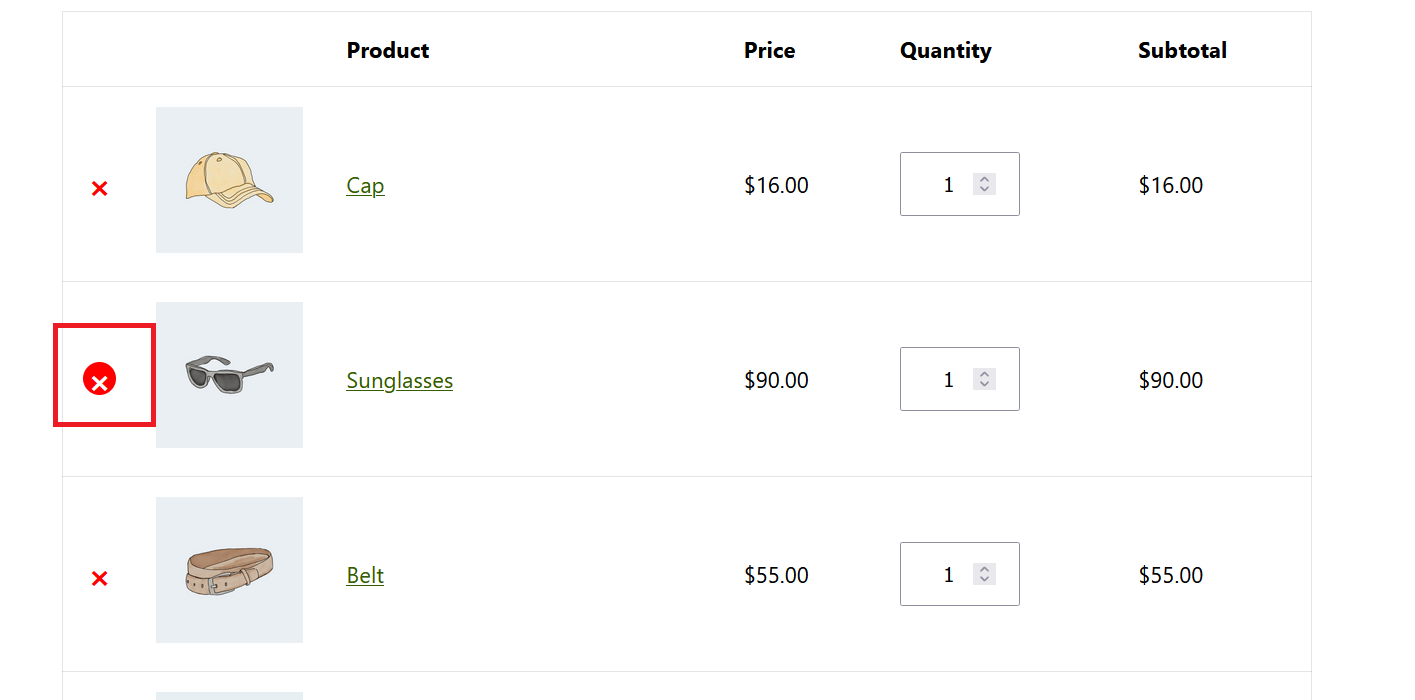Click the Subtotal column header

coord(1182,50)
